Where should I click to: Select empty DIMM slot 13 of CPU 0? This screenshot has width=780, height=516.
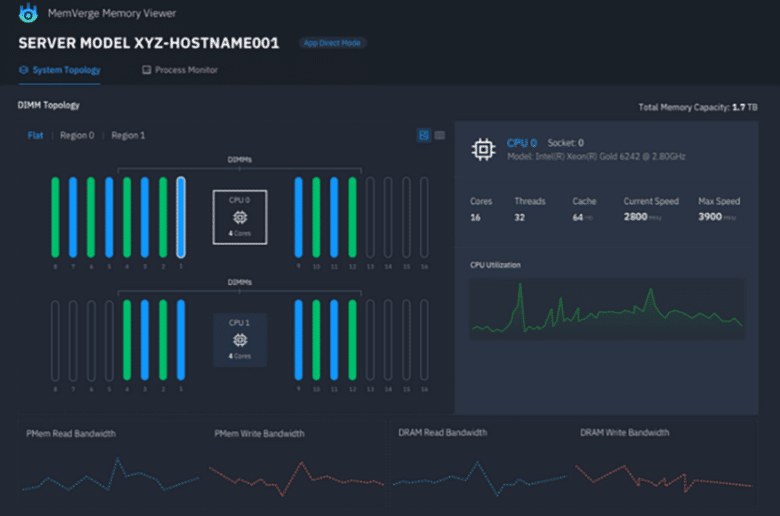tap(370, 217)
